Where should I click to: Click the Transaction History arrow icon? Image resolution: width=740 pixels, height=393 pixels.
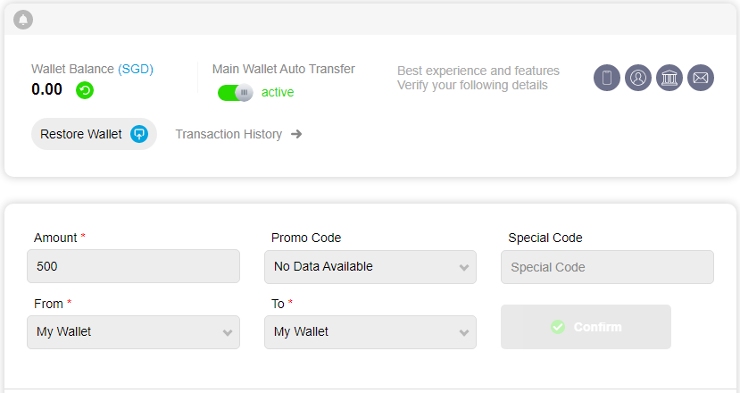[296, 134]
